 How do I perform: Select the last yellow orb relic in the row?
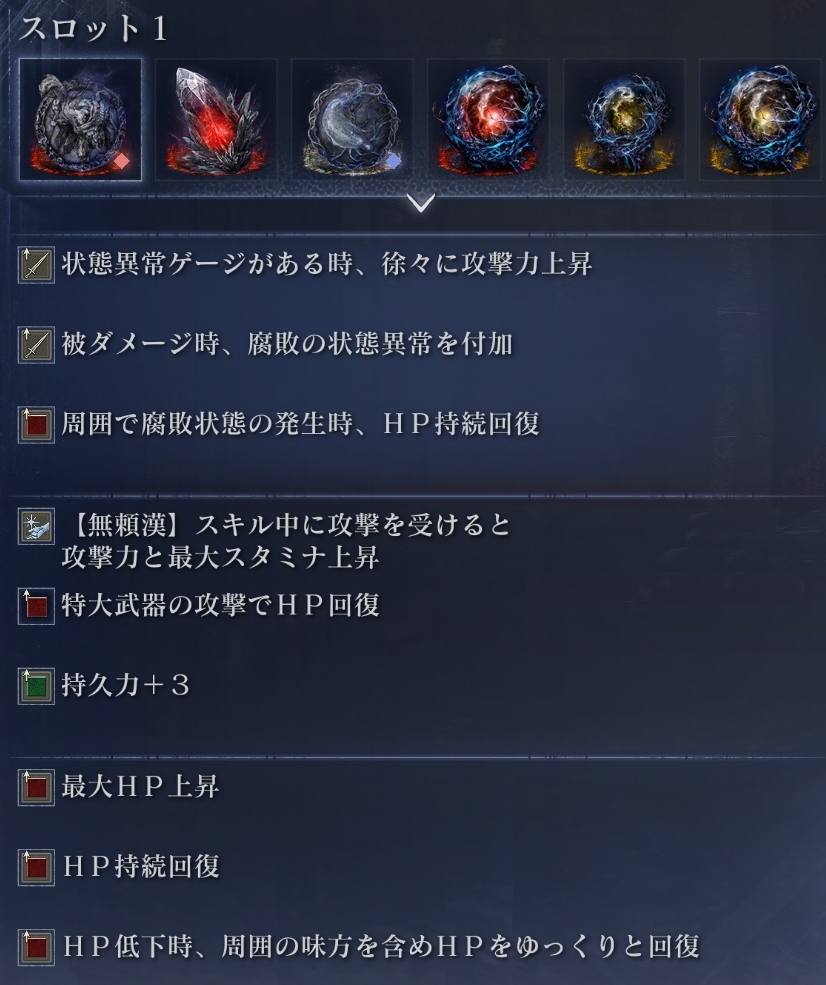[760, 120]
